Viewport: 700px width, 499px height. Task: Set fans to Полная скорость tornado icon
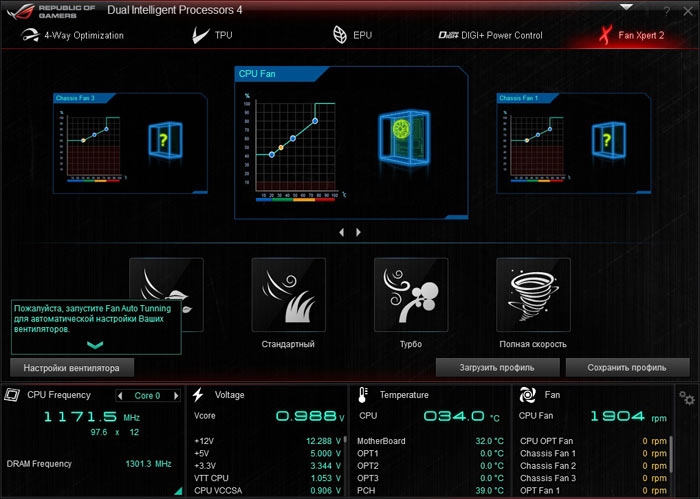pos(533,294)
